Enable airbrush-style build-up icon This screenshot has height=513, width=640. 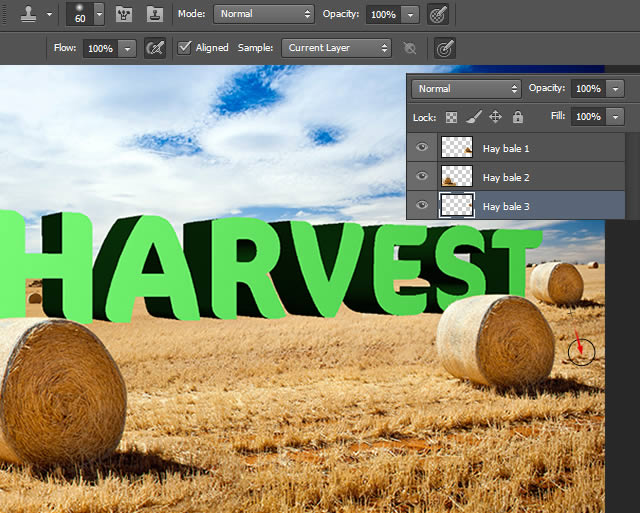pos(155,49)
